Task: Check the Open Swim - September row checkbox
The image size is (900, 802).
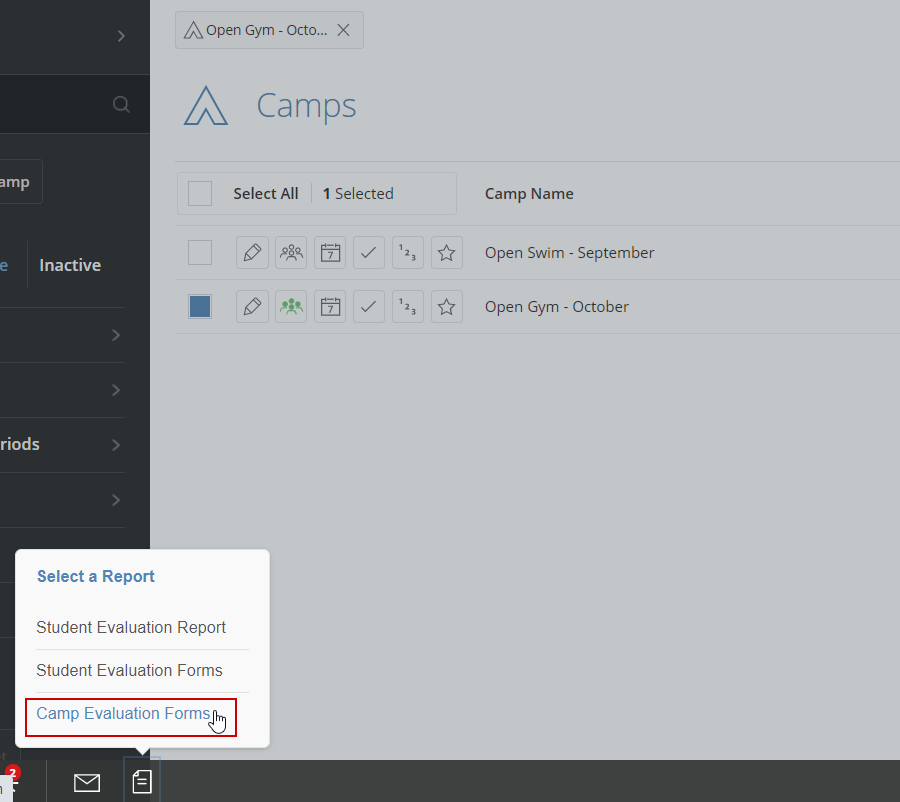Action: 200,253
